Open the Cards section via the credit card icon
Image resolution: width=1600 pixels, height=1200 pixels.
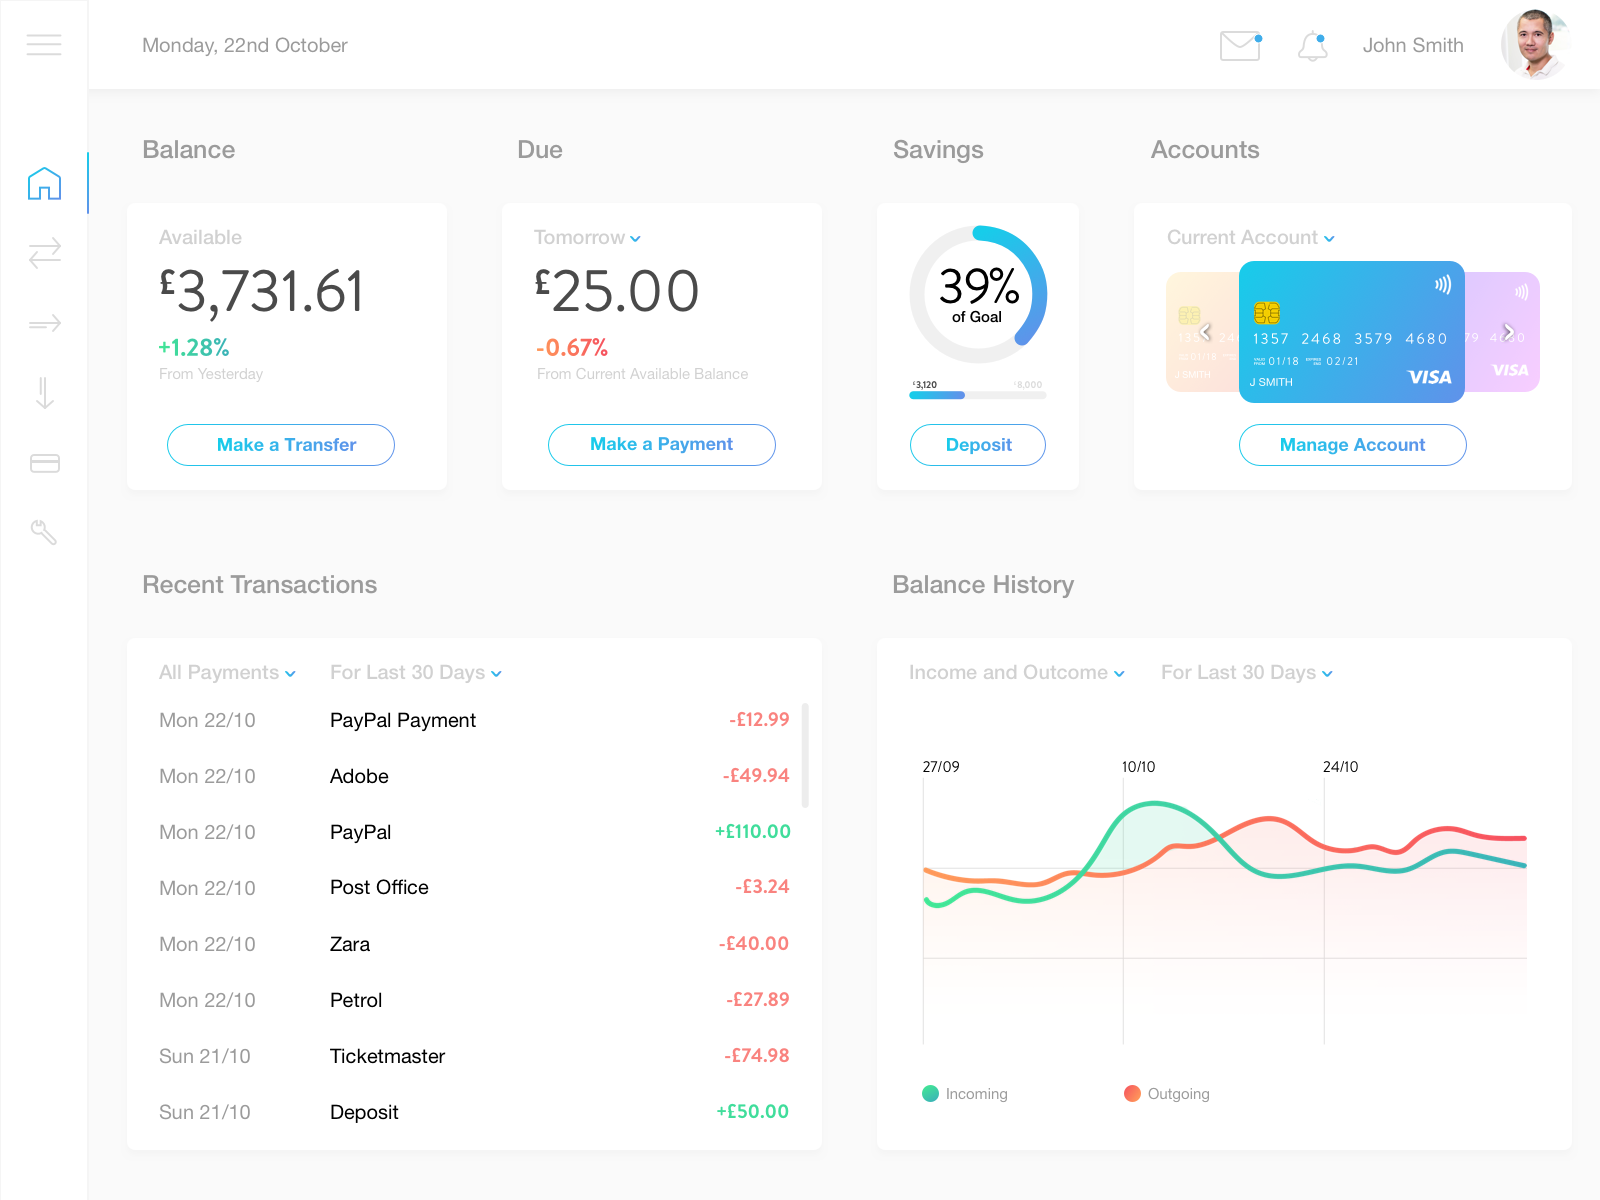click(44, 462)
